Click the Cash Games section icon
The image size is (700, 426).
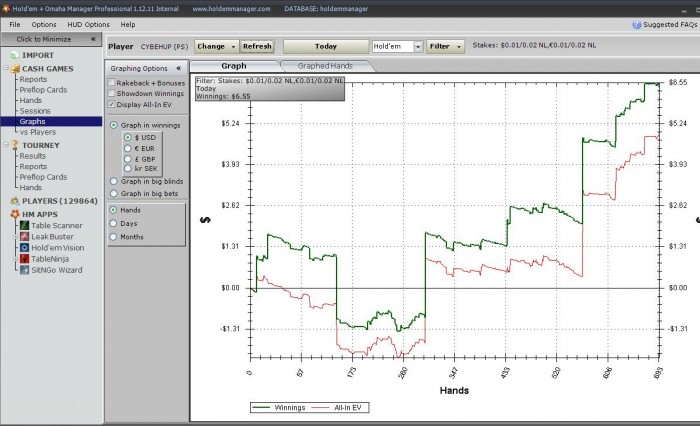14,68
